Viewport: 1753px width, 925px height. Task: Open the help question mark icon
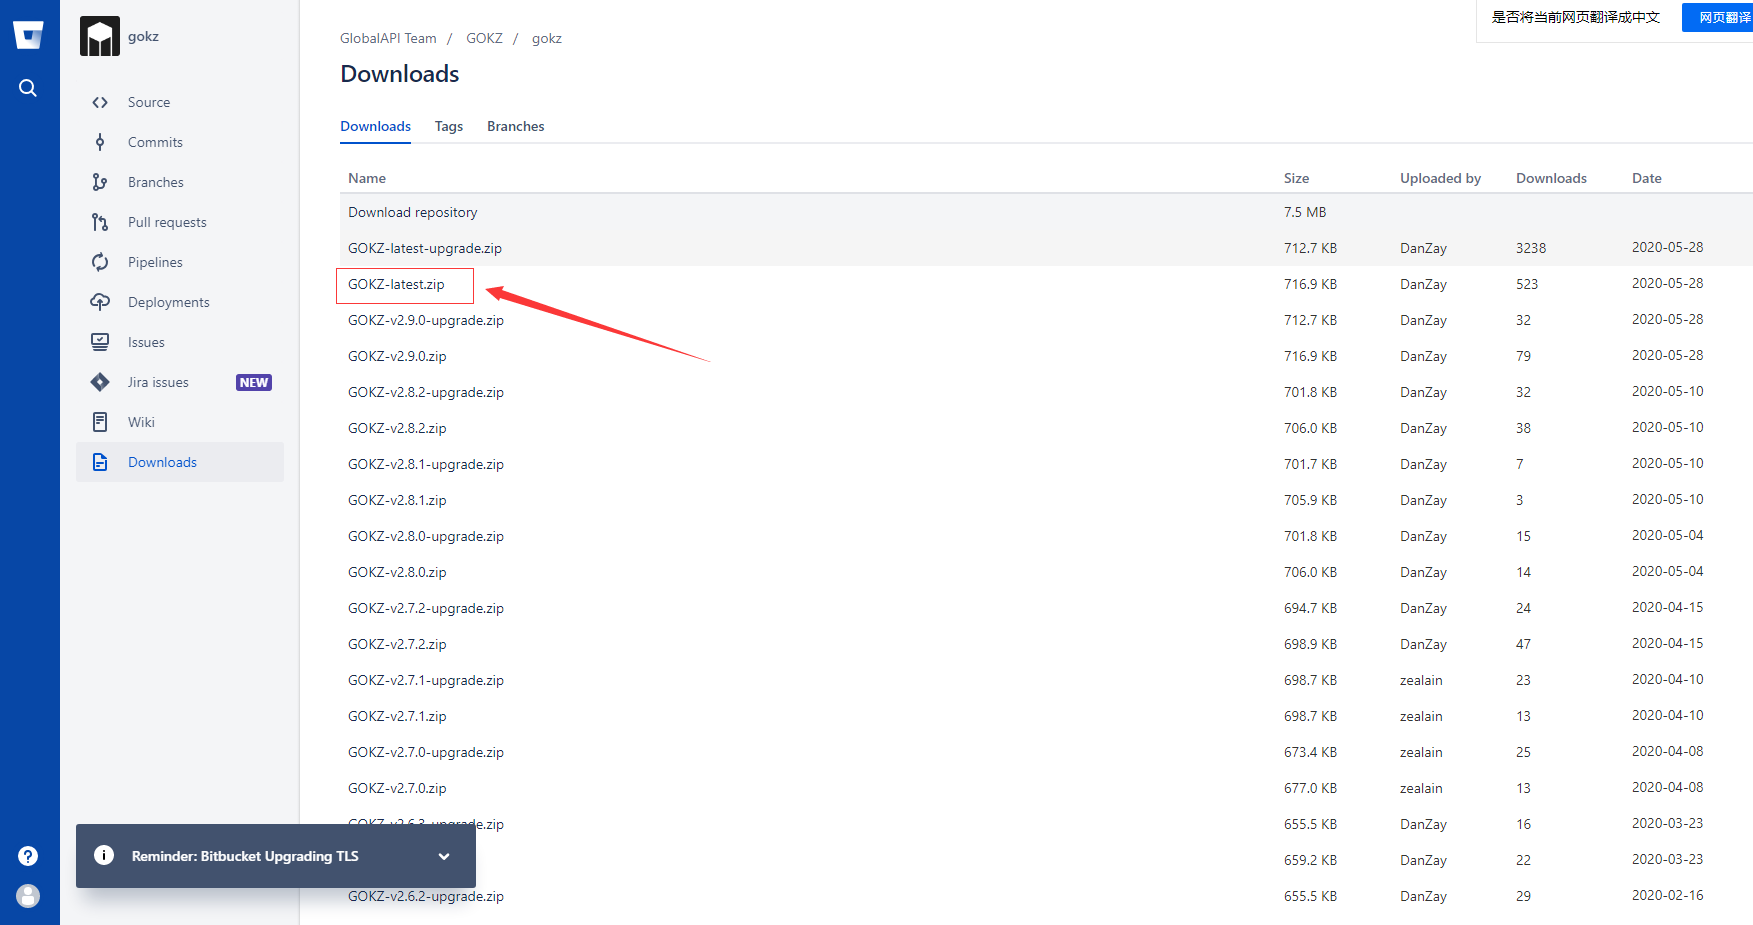pyautogui.click(x=28, y=856)
